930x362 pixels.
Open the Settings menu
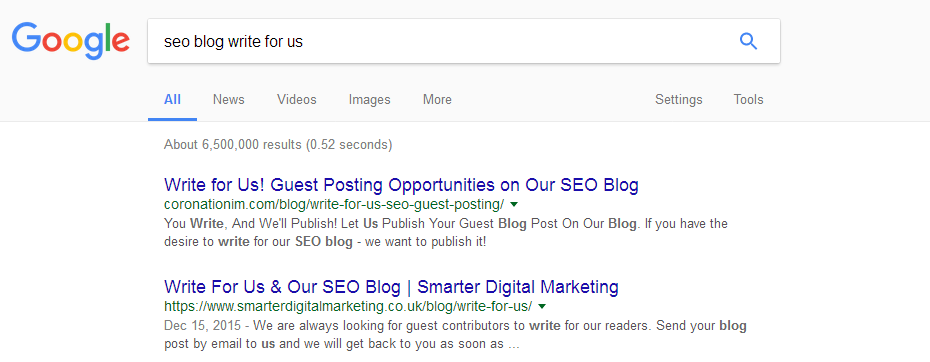click(x=679, y=100)
